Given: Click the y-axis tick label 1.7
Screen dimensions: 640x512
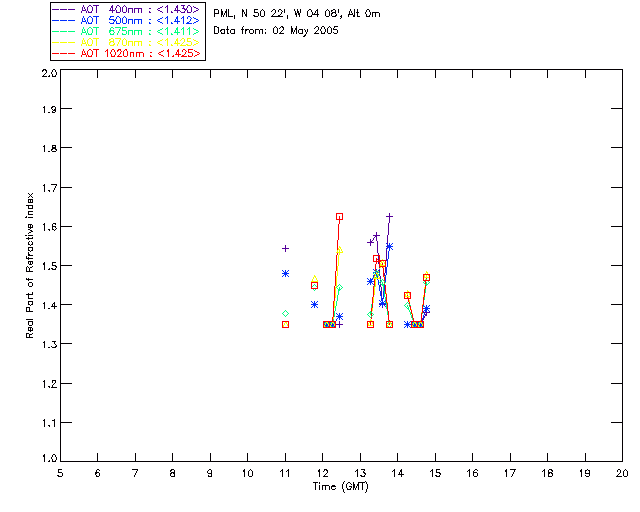Looking at the screenshot, I should pyautogui.click(x=49, y=188).
